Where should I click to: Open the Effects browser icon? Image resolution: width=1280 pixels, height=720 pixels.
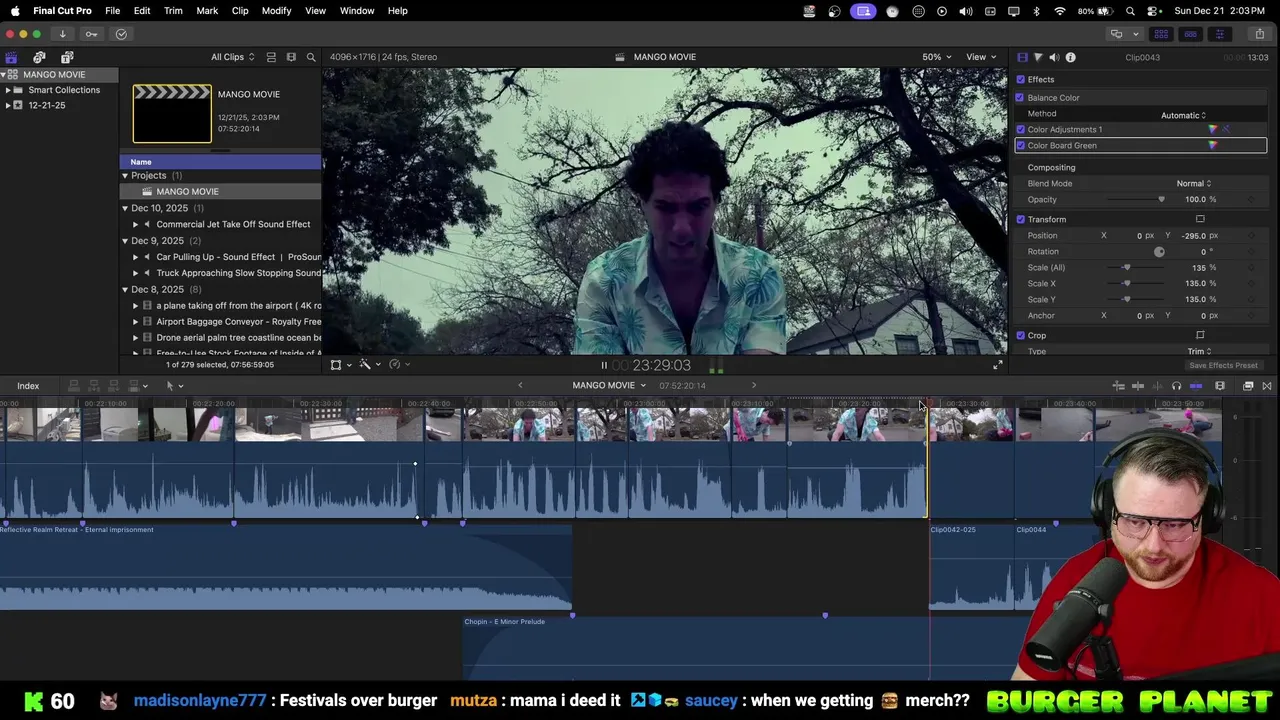(x=1248, y=386)
